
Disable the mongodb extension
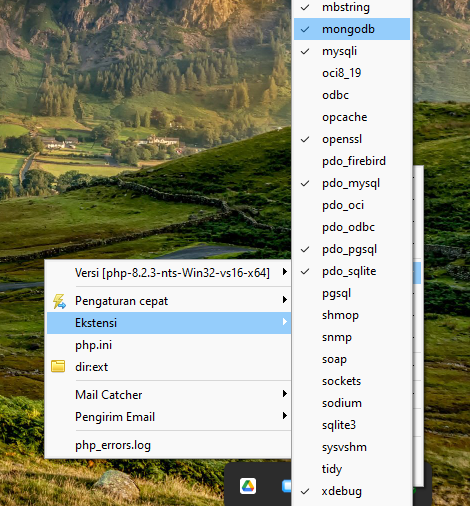click(x=352, y=29)
